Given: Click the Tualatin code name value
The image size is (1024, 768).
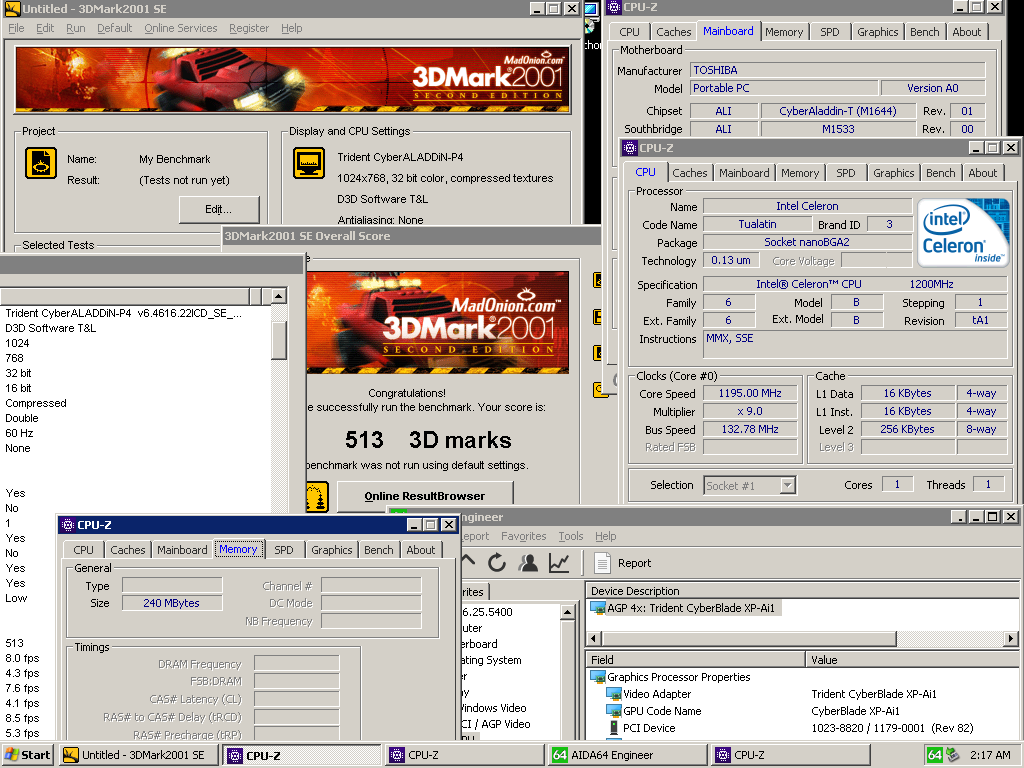Looking at the screenshot, I should coord(757,224).
